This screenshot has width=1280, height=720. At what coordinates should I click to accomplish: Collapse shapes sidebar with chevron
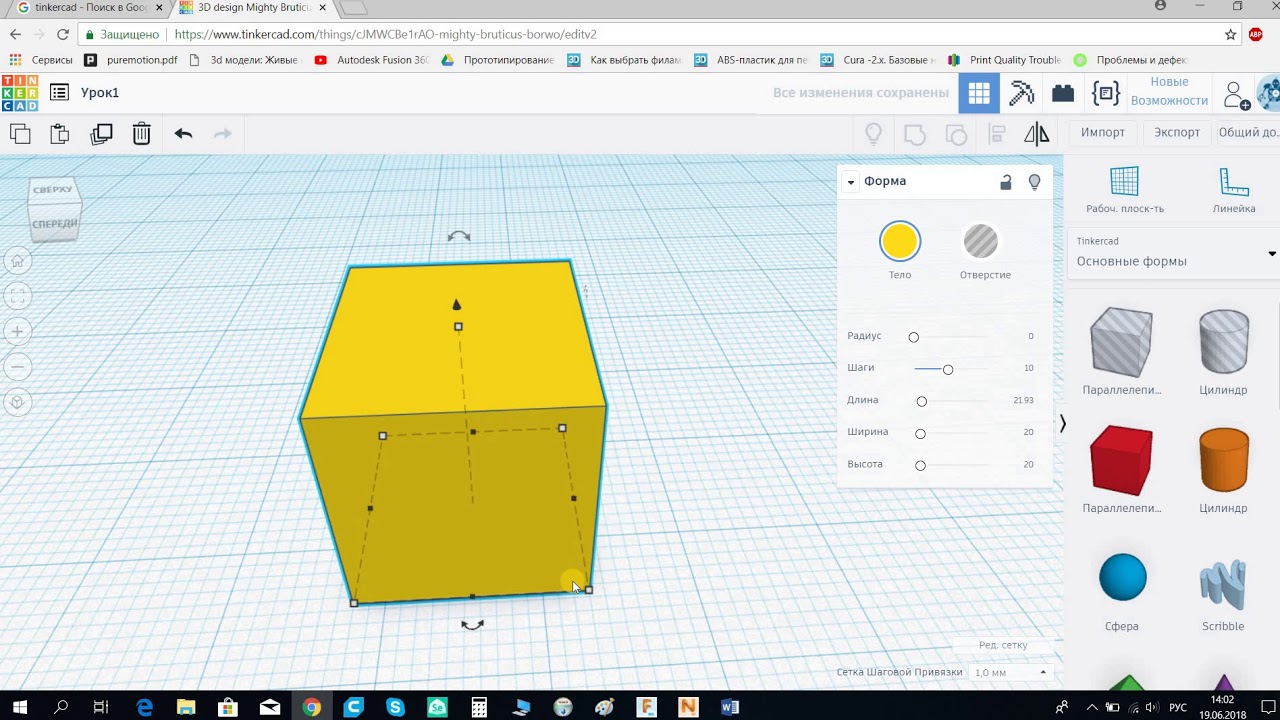pos(1062,424)
